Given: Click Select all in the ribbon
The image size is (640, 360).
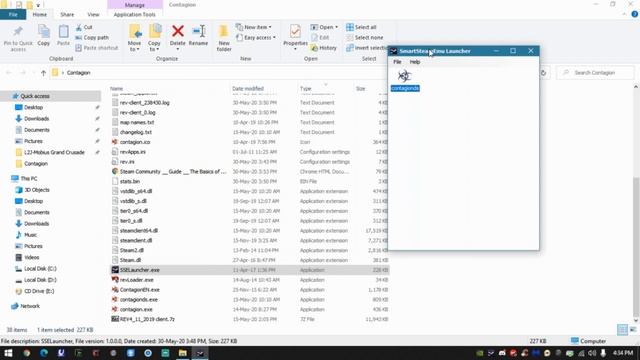Looking at the screenshot, I should pyautogui.click(x=361, y=27).
